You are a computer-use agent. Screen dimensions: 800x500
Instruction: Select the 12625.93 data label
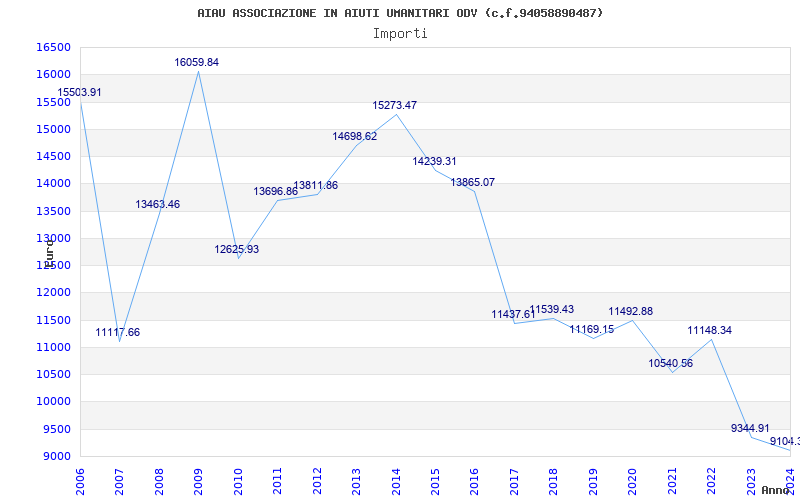pos(237,249)
